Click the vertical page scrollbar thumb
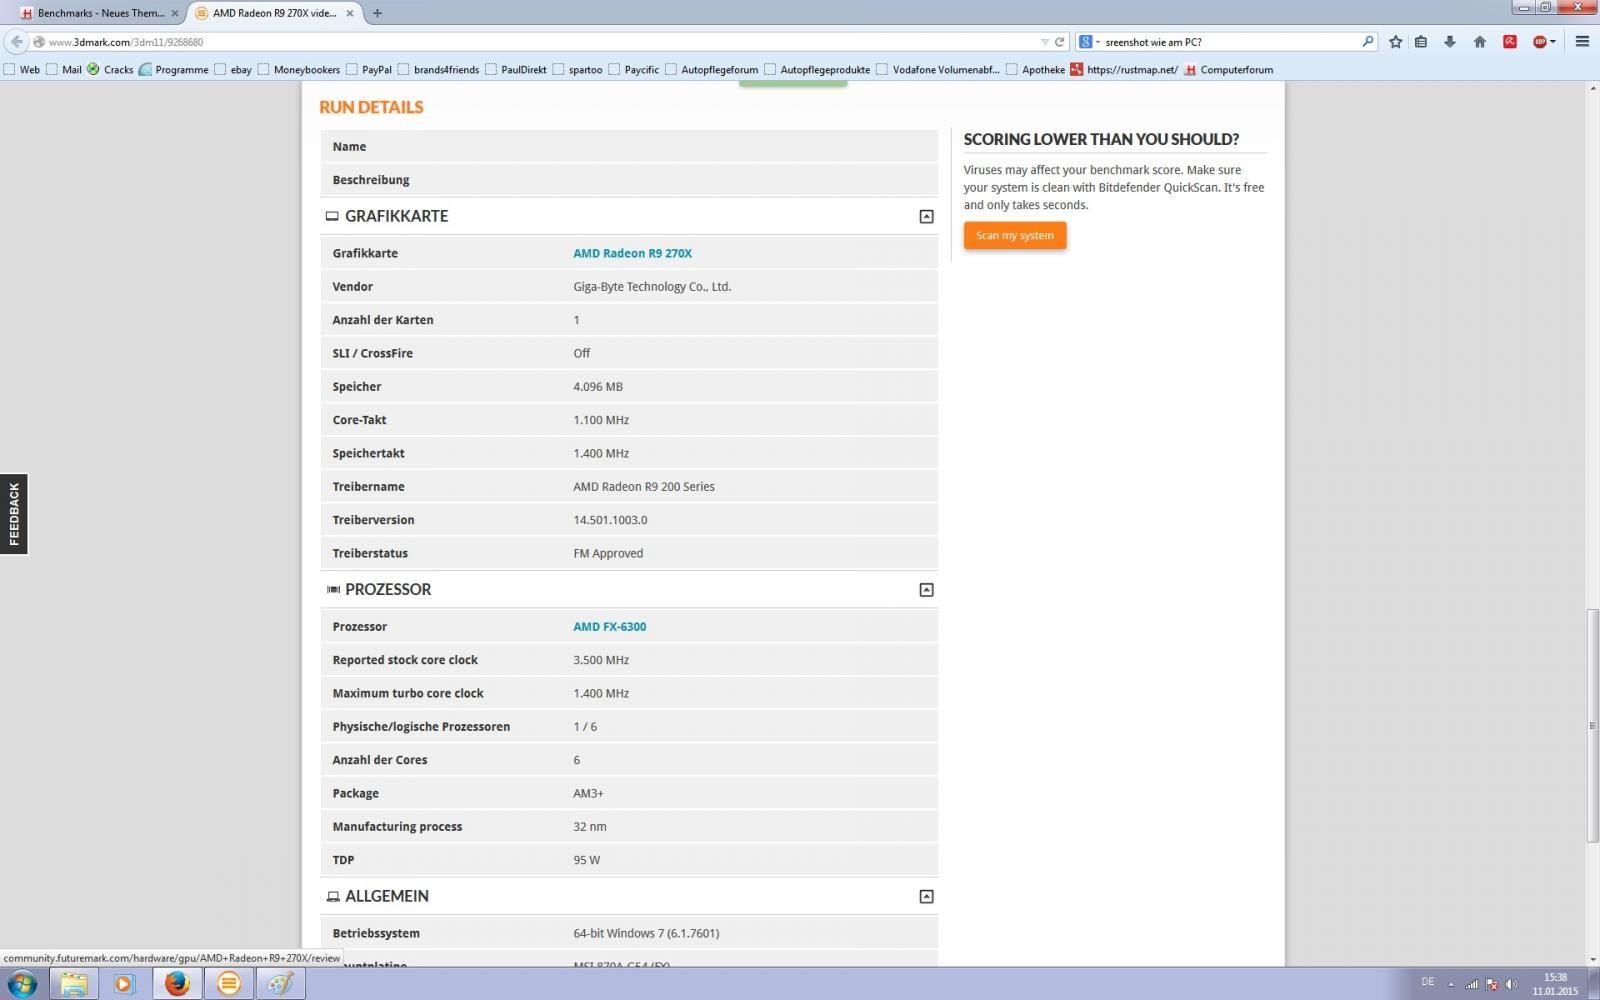1600x1000 pixels. pos(1592,725)
